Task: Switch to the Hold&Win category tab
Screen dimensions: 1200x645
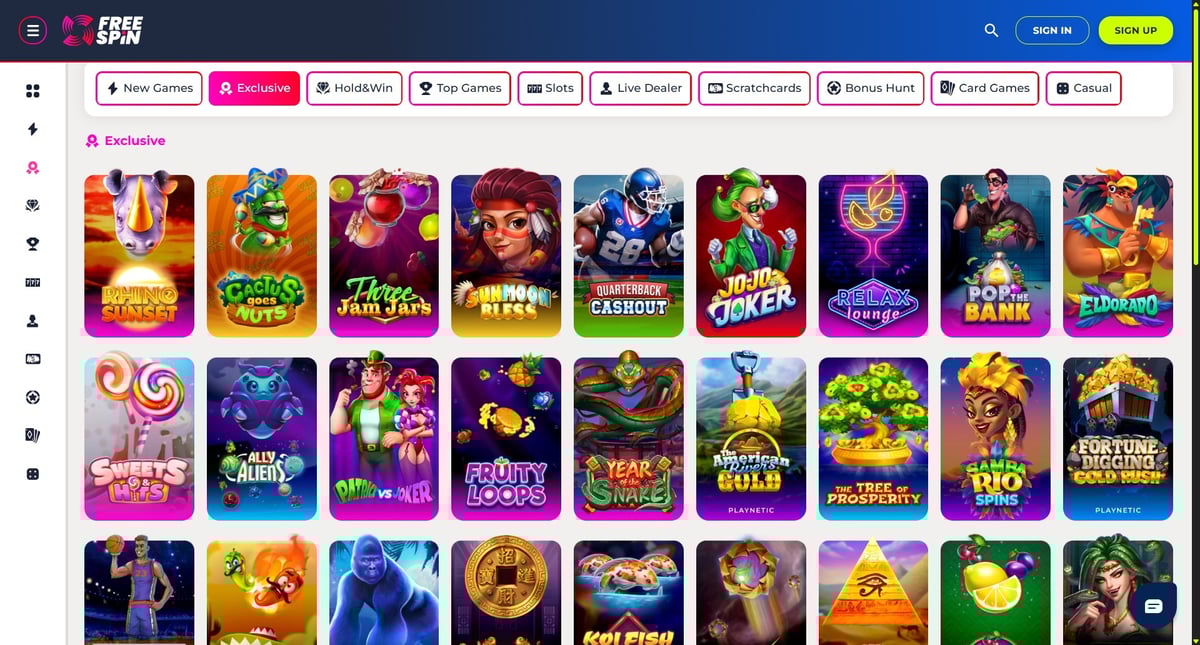Action: click(x=354, y=88)
